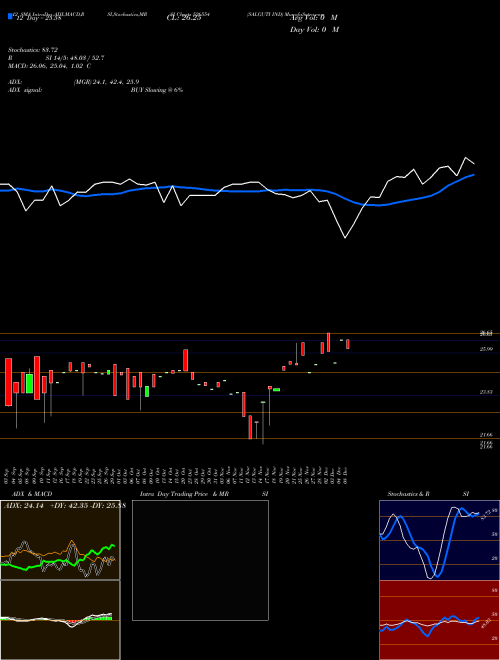The image size is (500, 660).
Task: Select the '12 Day = 23.38' SMA label
Action: (39, 18)
